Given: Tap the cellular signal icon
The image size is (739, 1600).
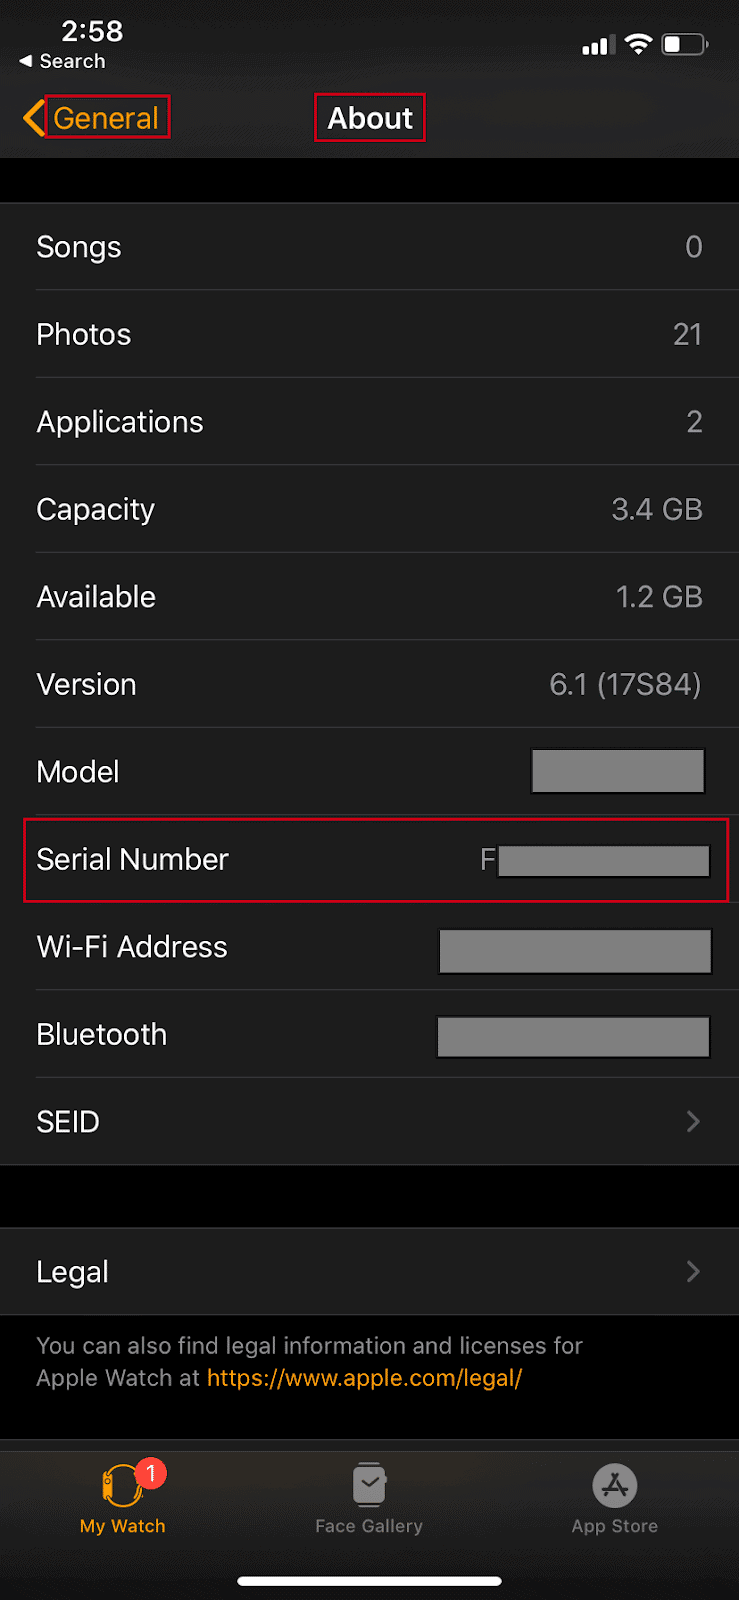Looking at the screenshot, I should [597, 44].
